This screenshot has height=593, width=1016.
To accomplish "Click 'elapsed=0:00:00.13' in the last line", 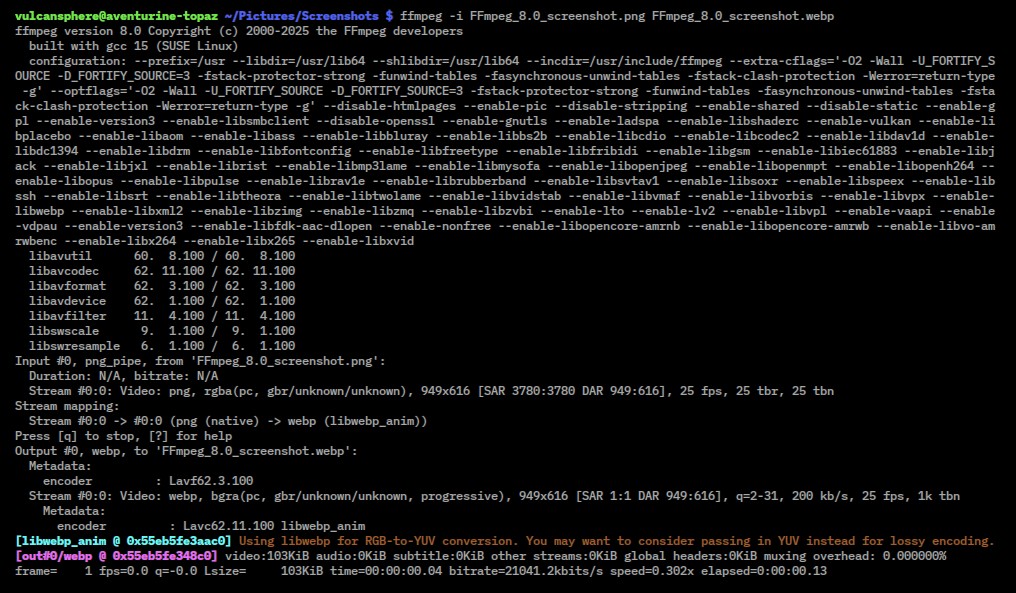I will point(764,571).
